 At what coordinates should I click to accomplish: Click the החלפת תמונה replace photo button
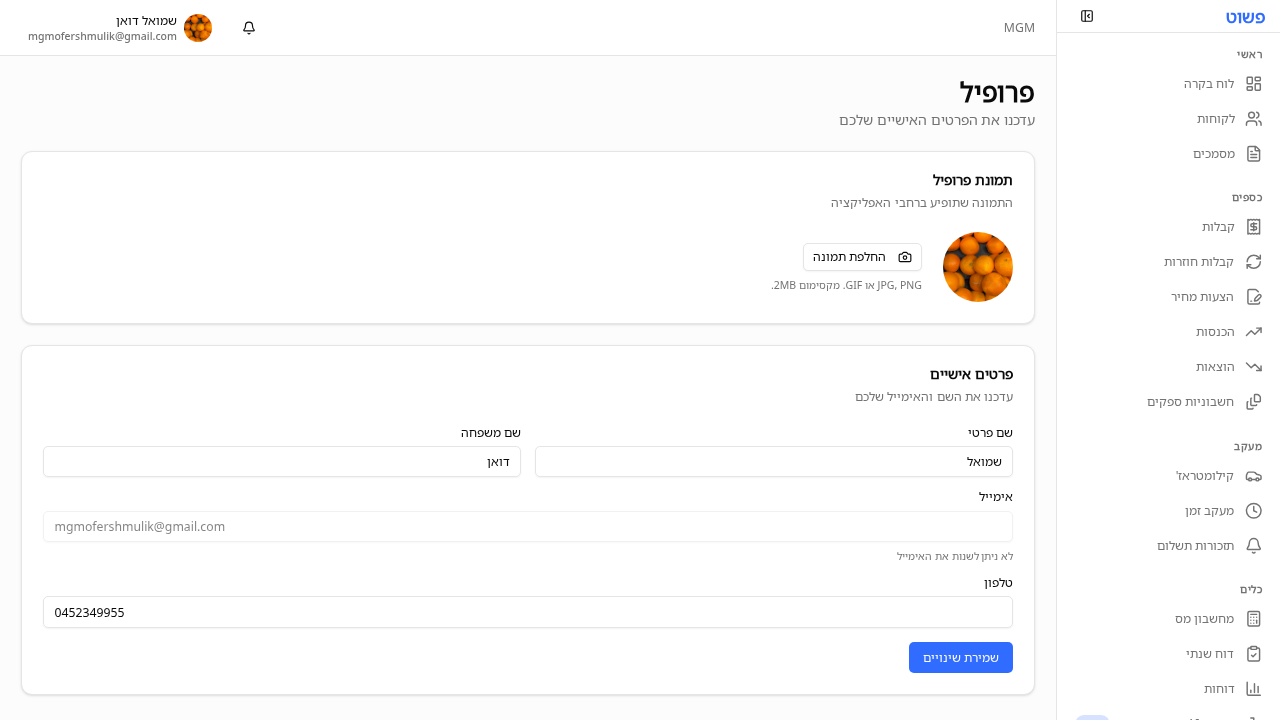(861, 257)
